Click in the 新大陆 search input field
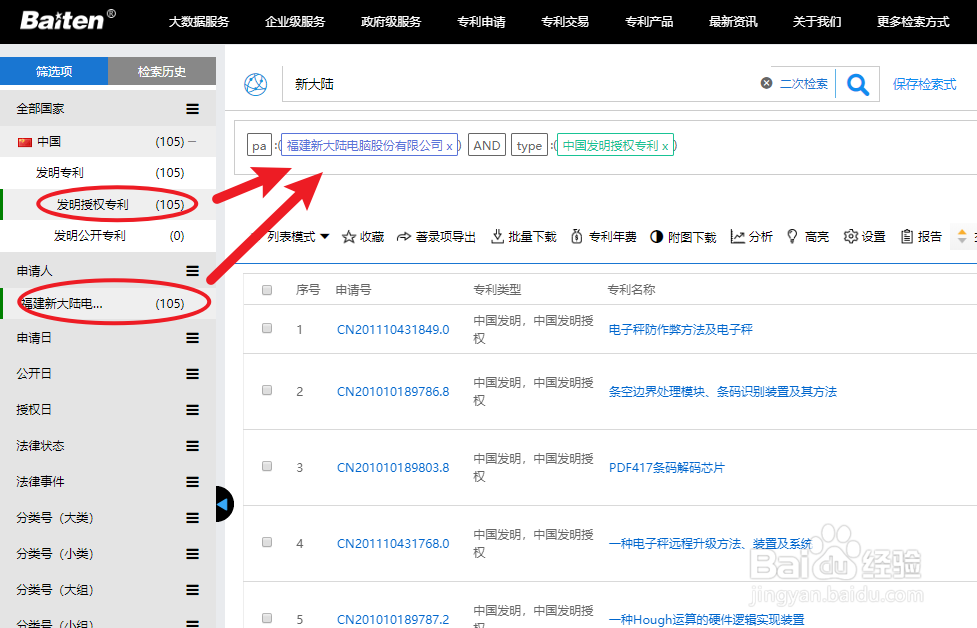The width and height of the screenshot is (977, 628). coord(520,84)
